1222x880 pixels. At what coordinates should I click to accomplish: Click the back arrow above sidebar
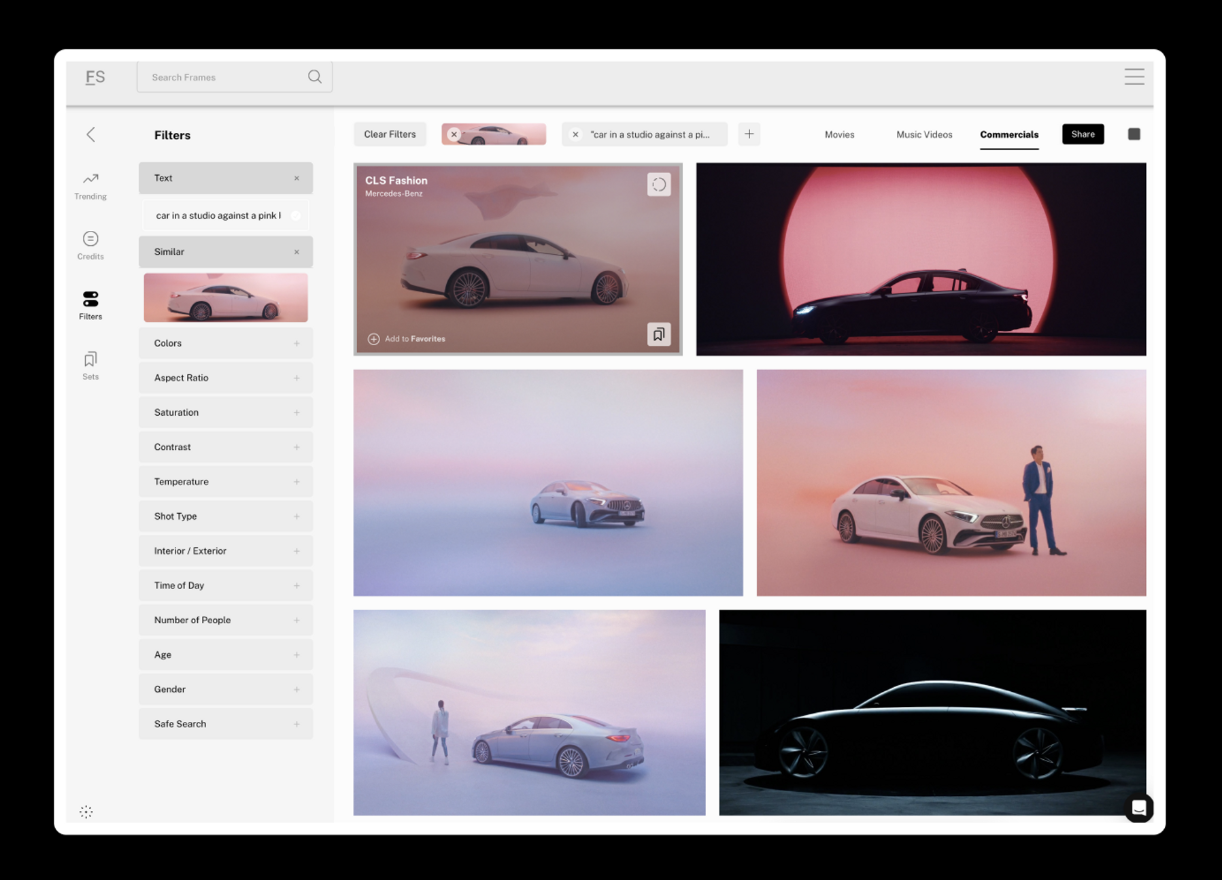coord(91,134)
